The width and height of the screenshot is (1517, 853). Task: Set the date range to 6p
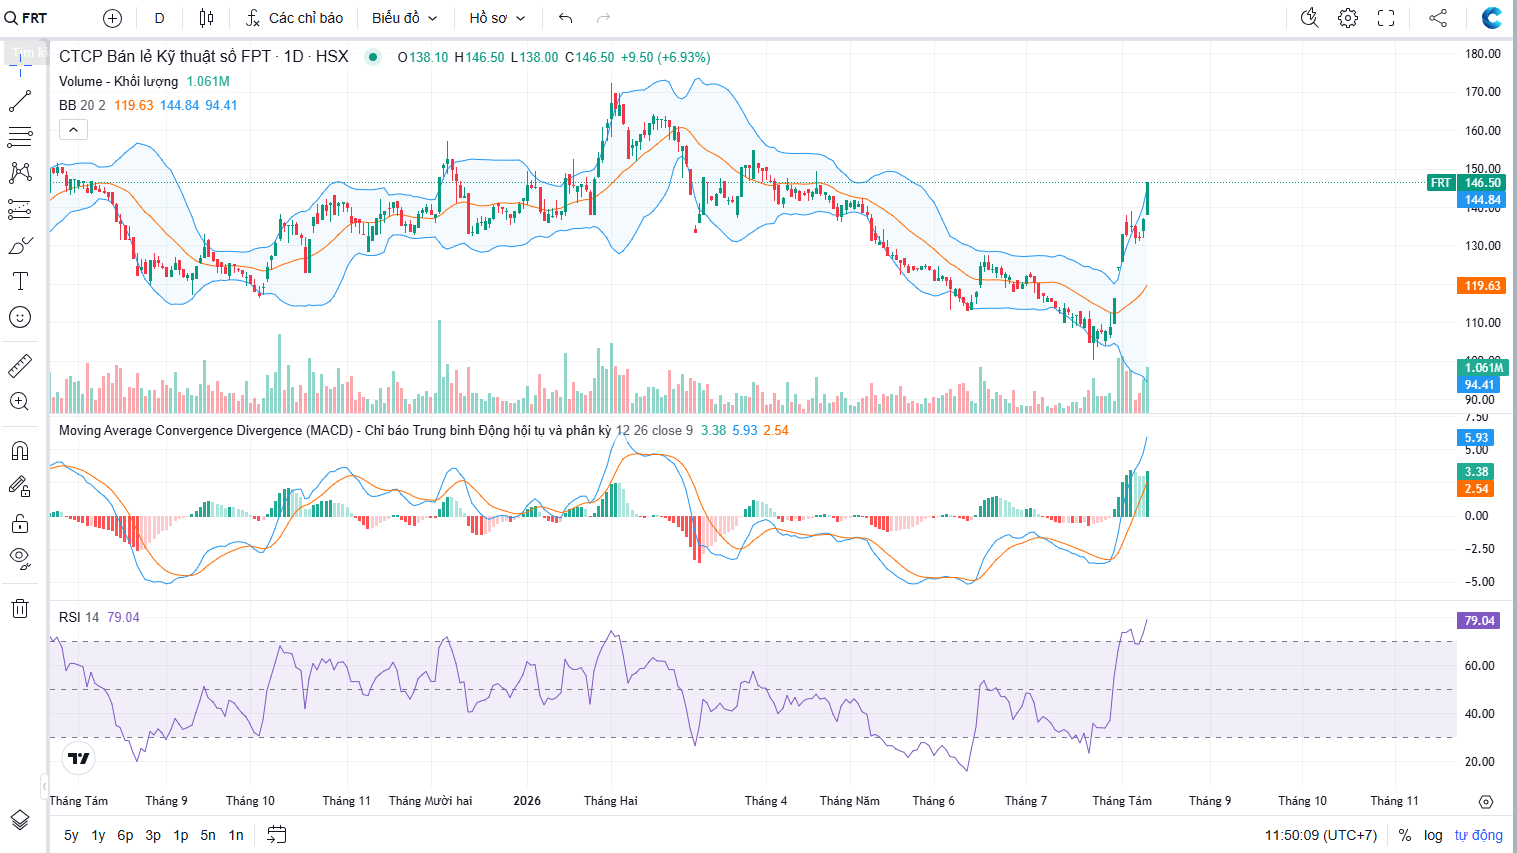click(x=125, y=835)
